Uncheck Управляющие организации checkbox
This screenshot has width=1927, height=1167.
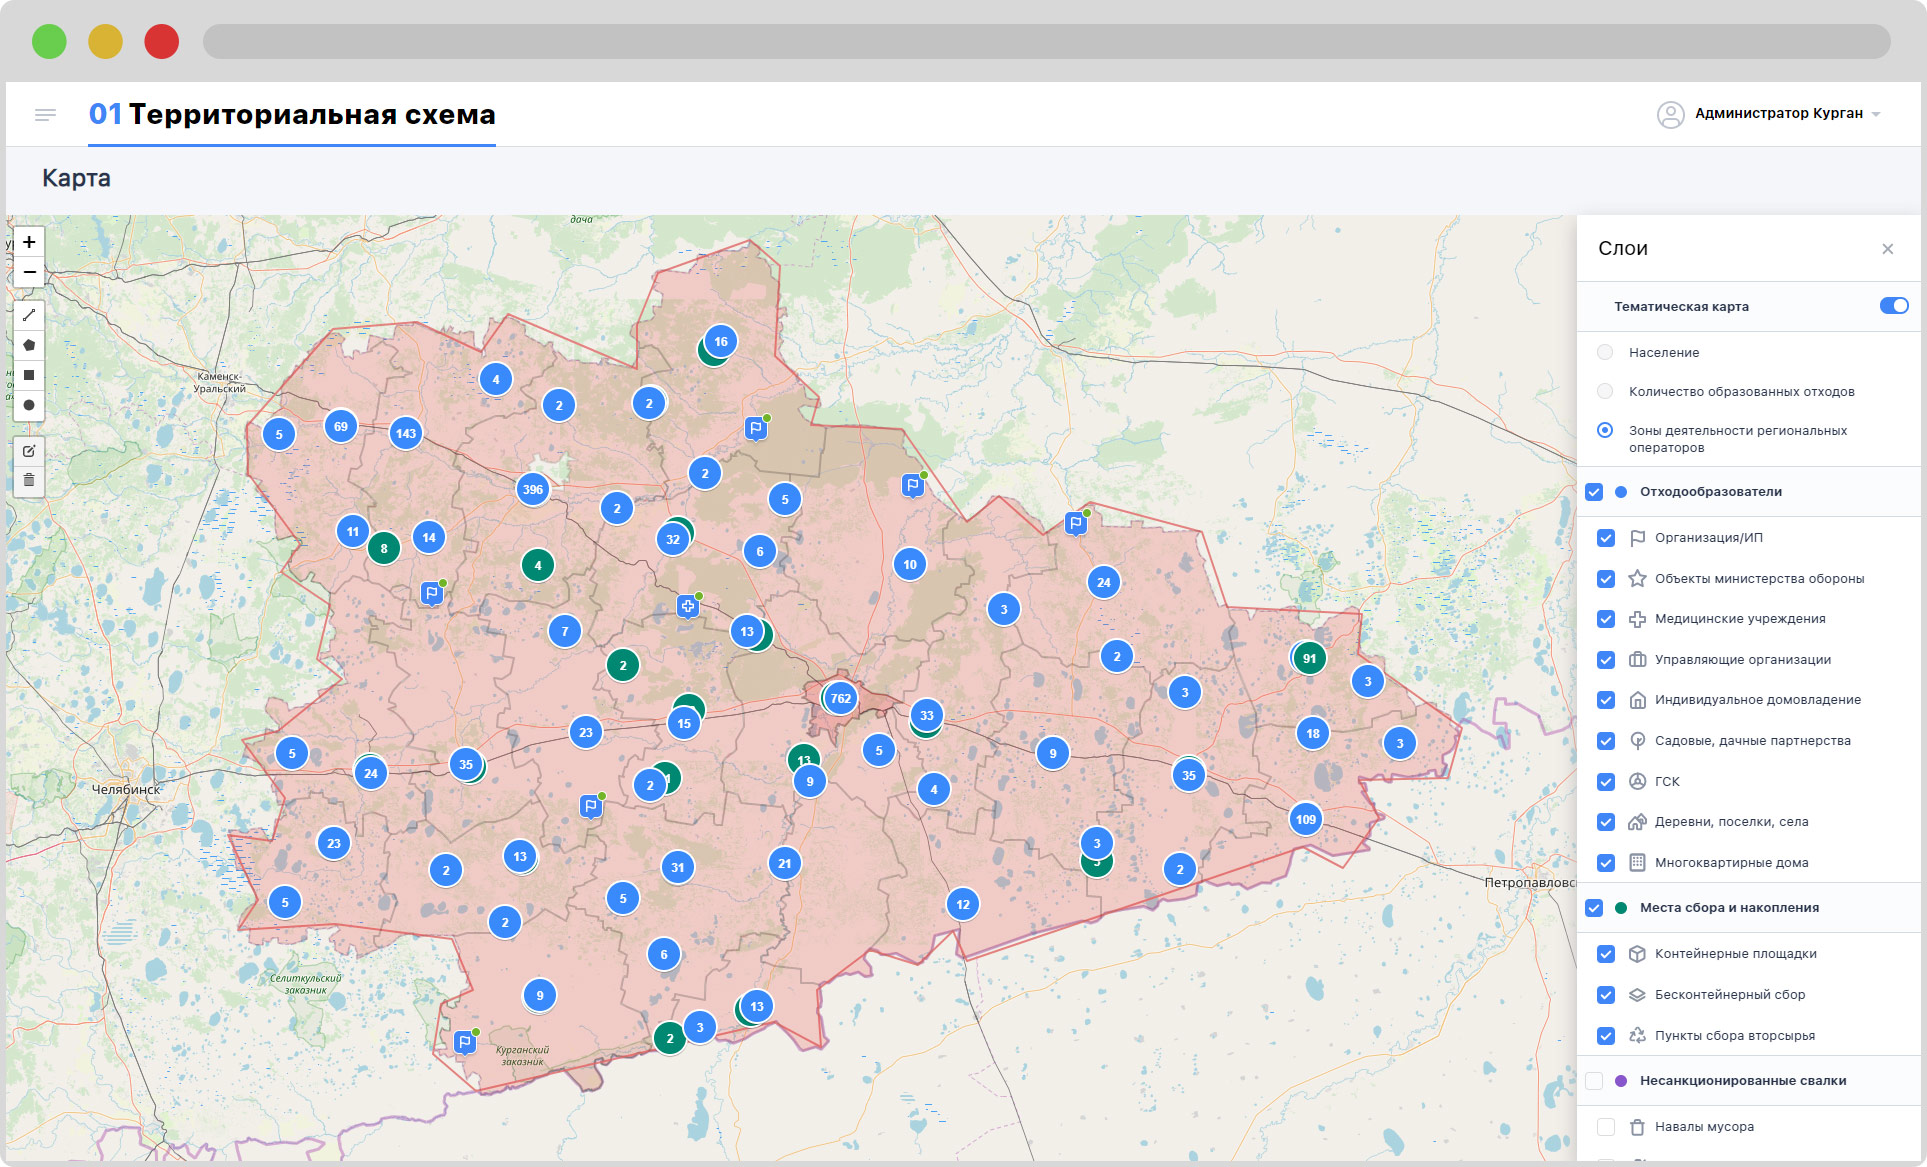click(1606, 660)
